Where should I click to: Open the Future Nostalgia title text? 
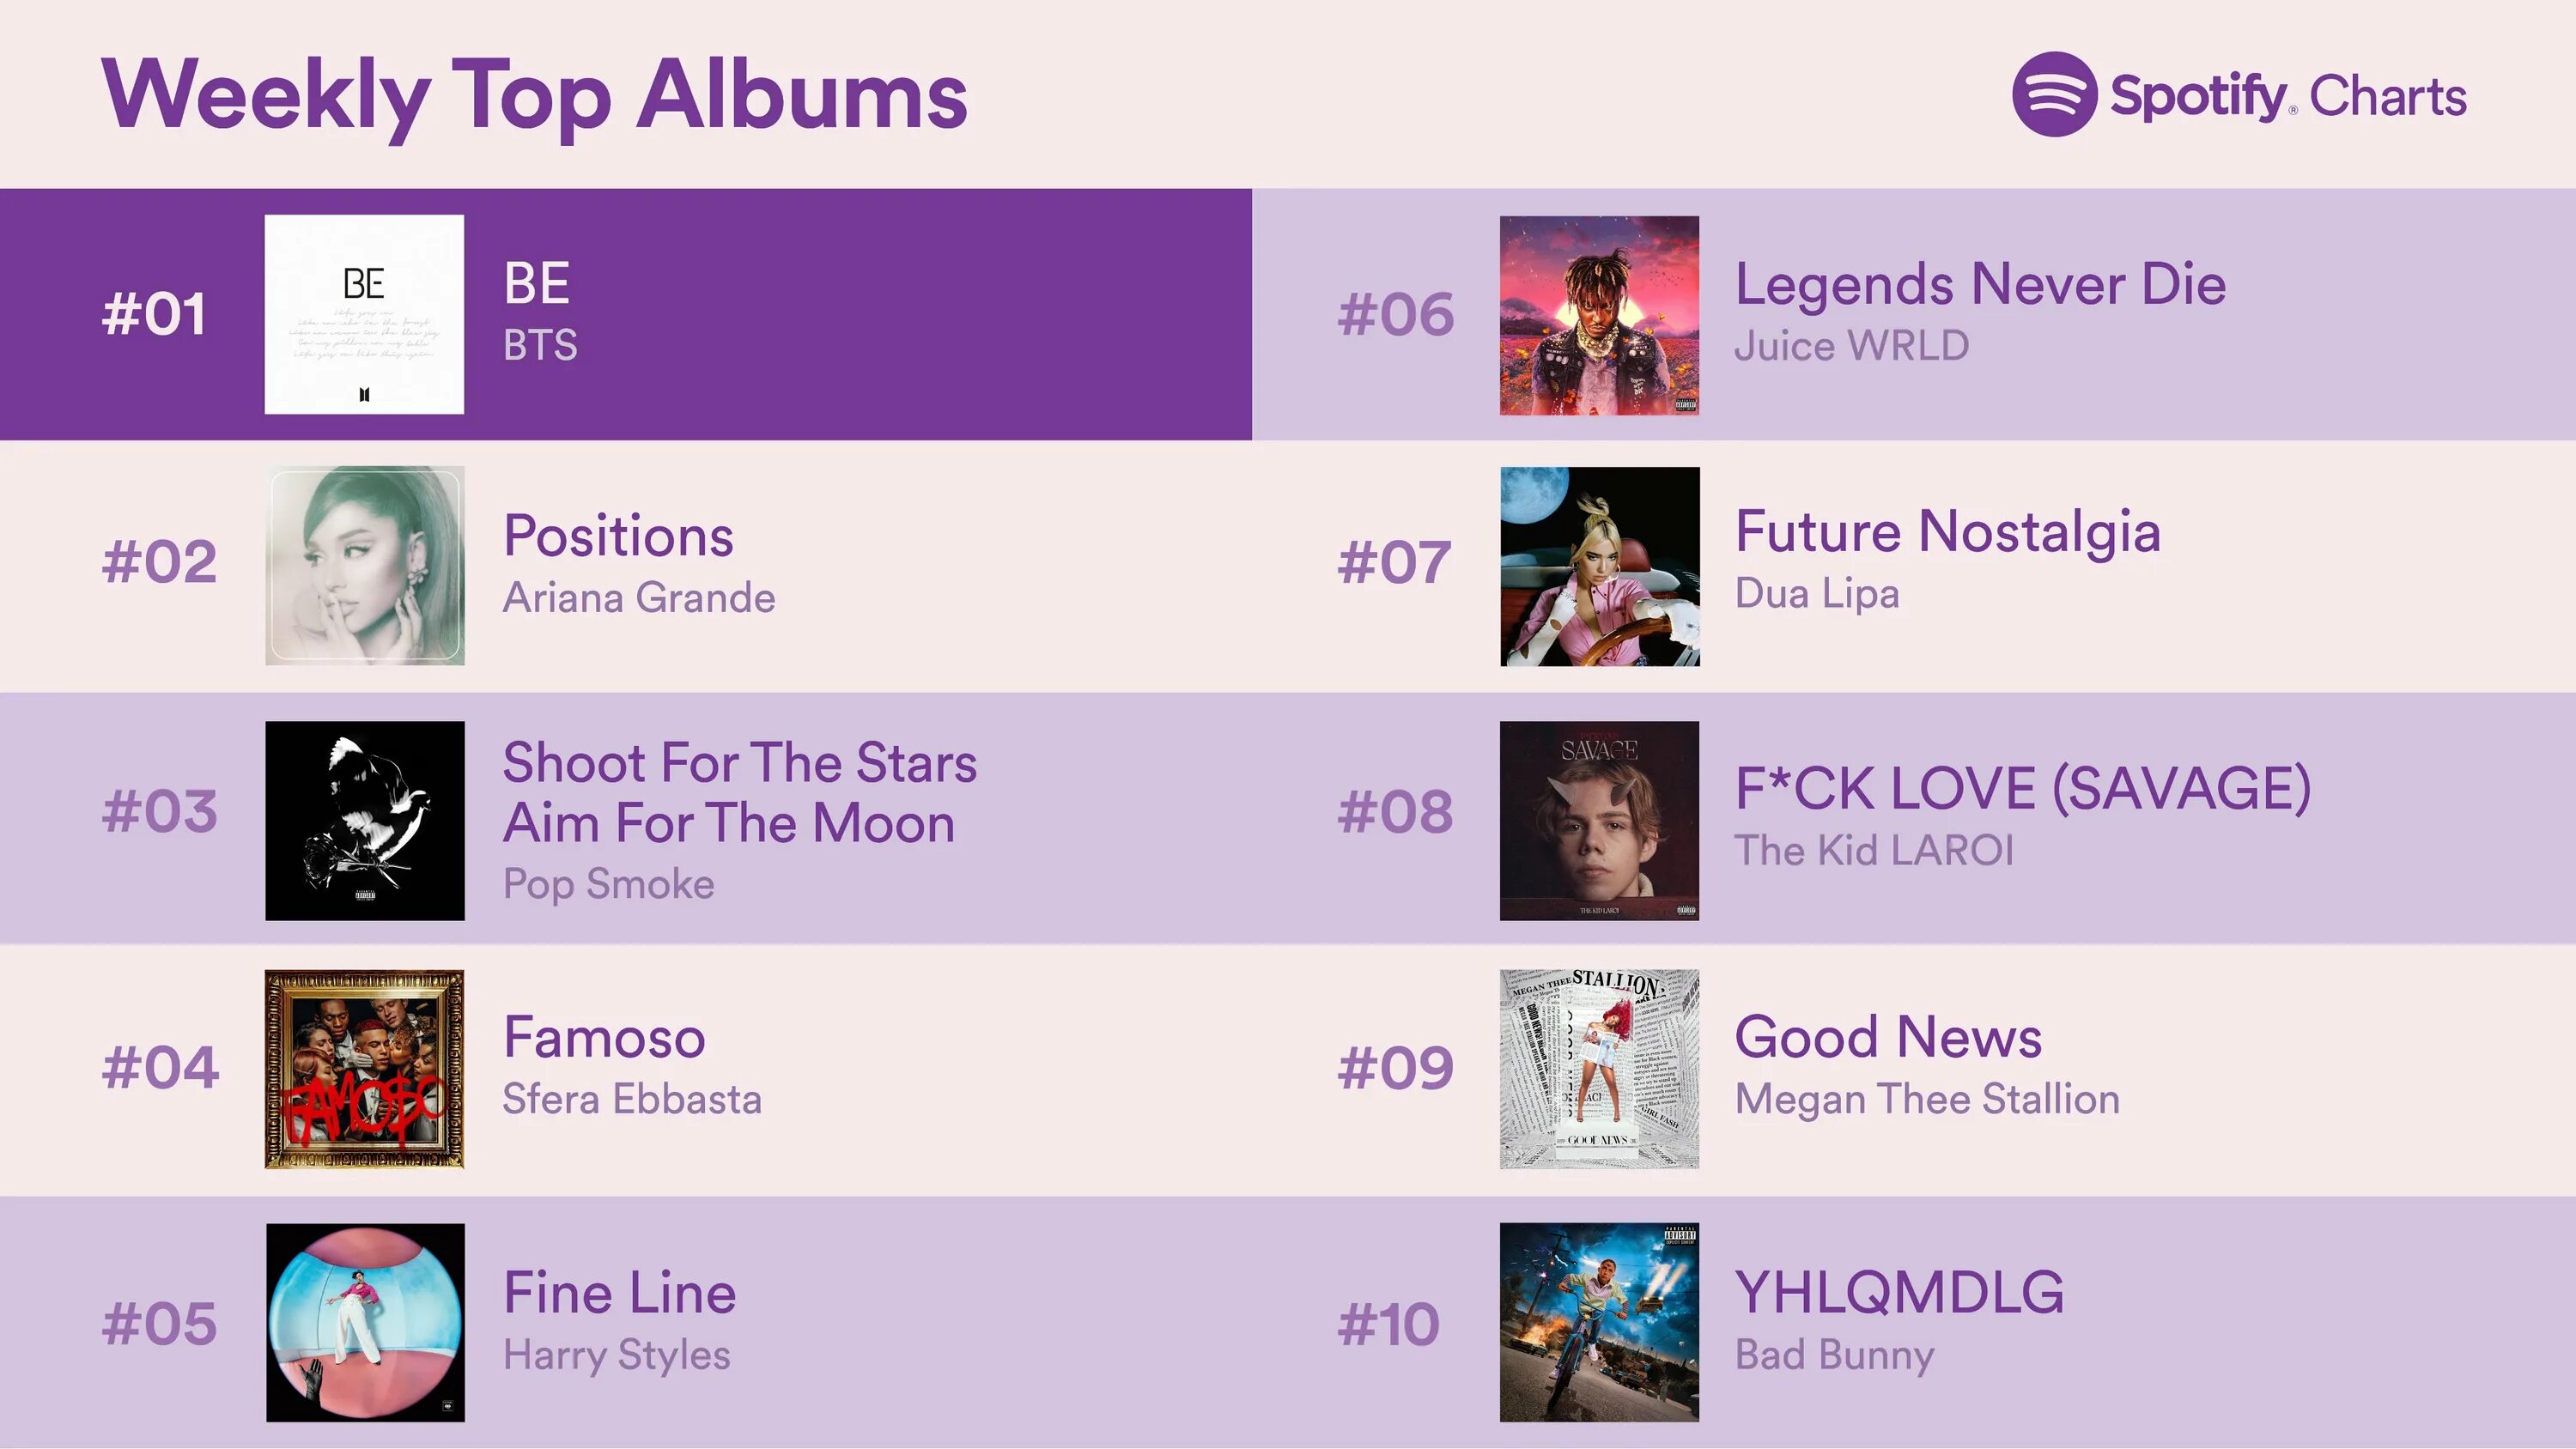[1947, 531]
